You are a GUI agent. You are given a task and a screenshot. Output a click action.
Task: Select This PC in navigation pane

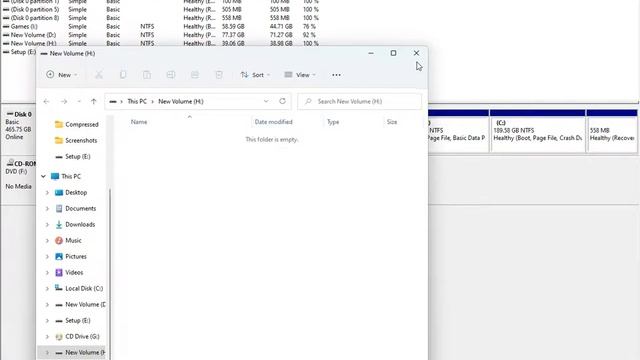coord(65,176)
